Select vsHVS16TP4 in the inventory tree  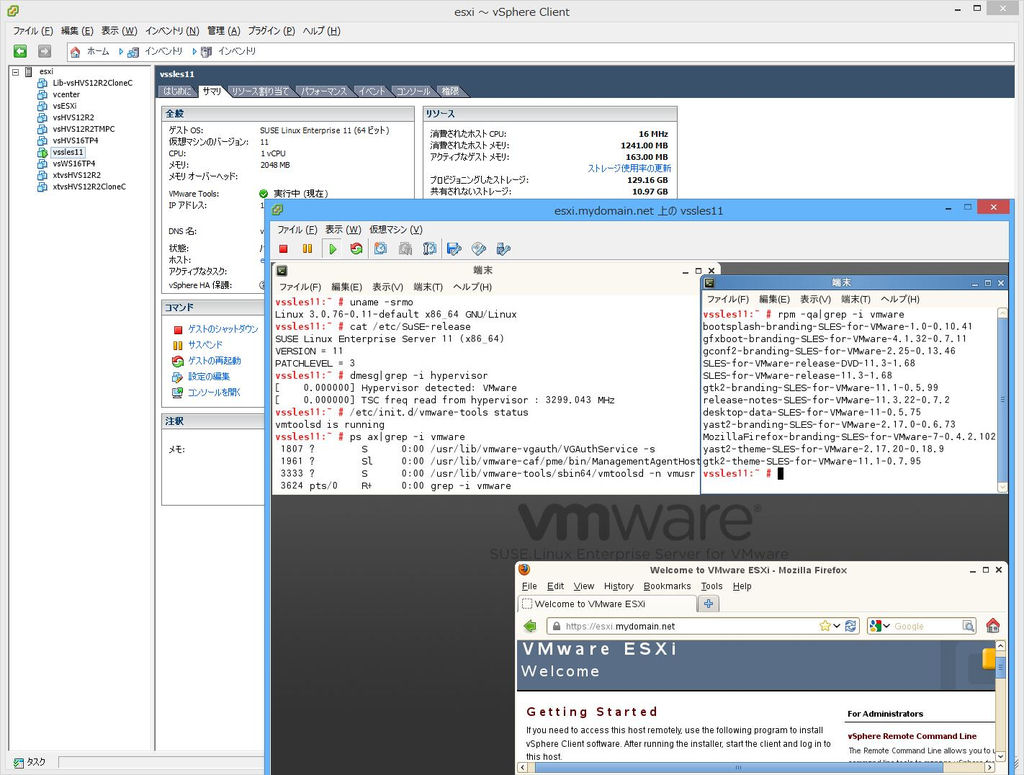coord(75,140)
